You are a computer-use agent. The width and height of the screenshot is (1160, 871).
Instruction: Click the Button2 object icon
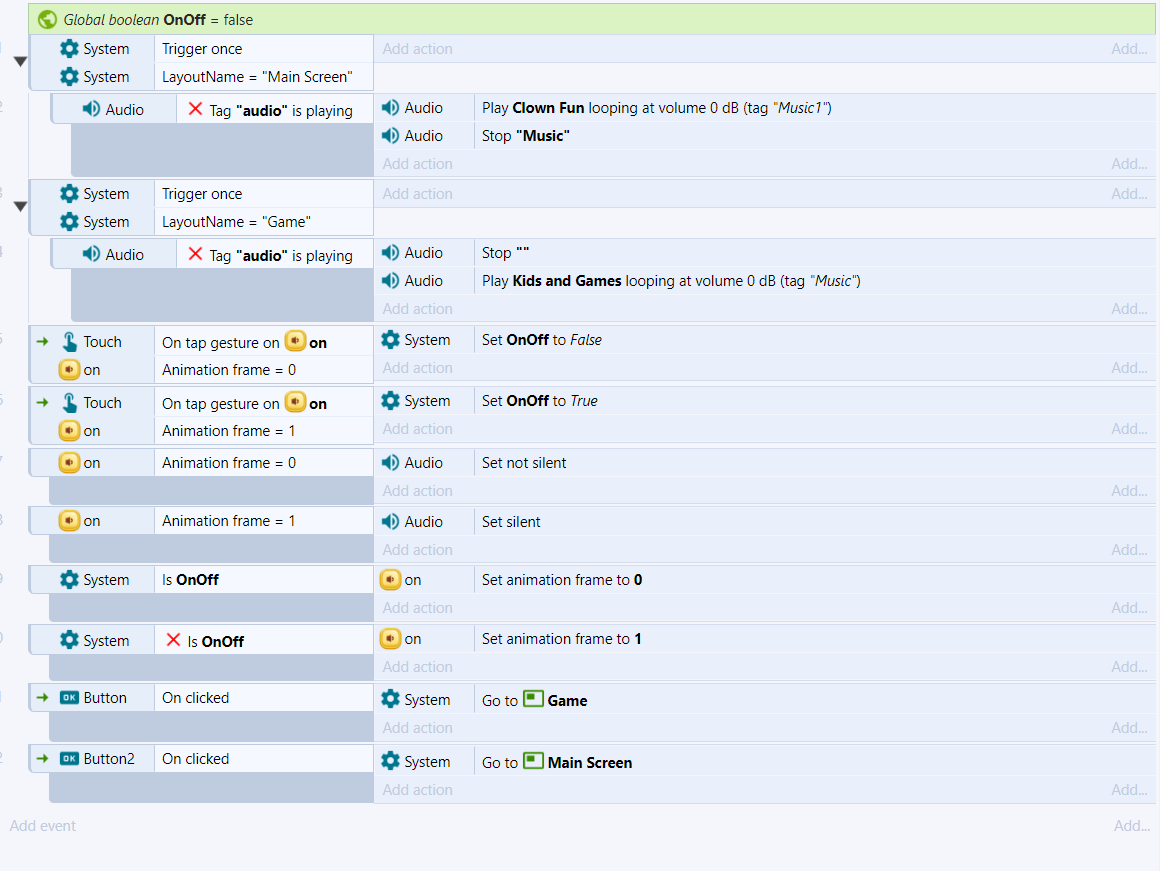coord(69,759)
